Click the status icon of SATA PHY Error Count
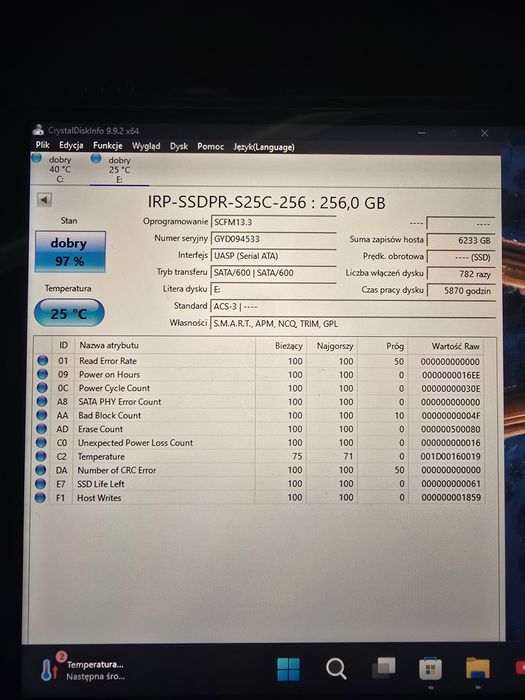525x700 pixels. [x=42, y=401]
